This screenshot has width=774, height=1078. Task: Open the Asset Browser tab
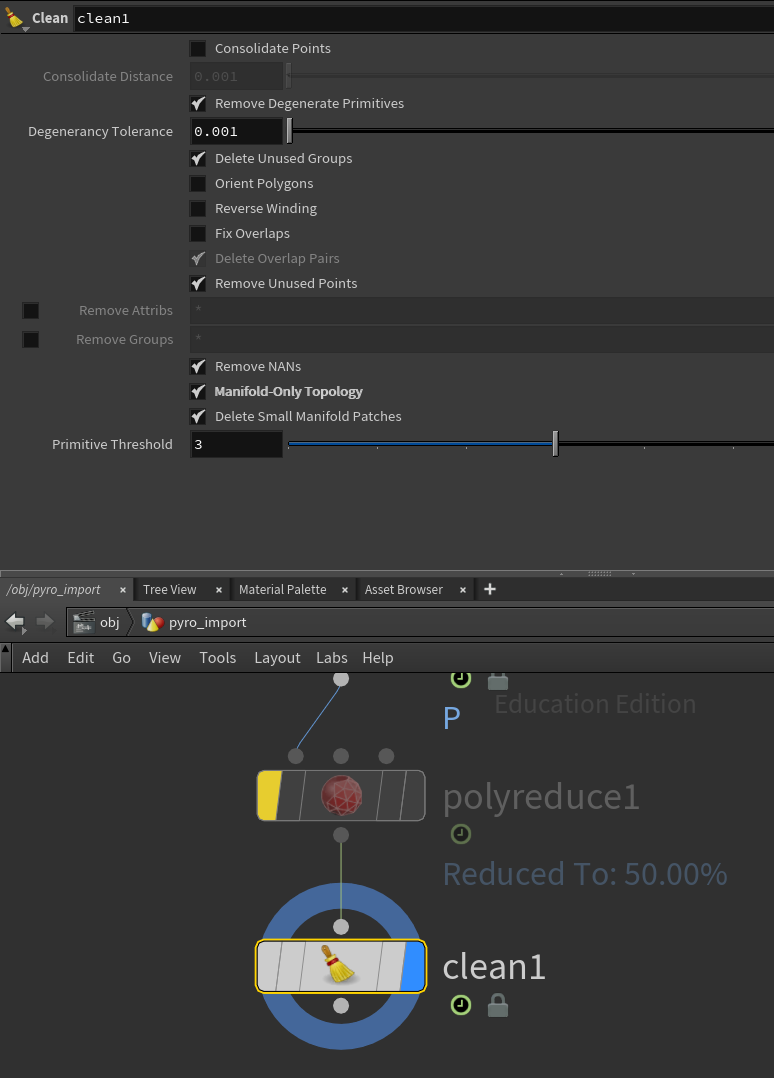tap(403, 589)
